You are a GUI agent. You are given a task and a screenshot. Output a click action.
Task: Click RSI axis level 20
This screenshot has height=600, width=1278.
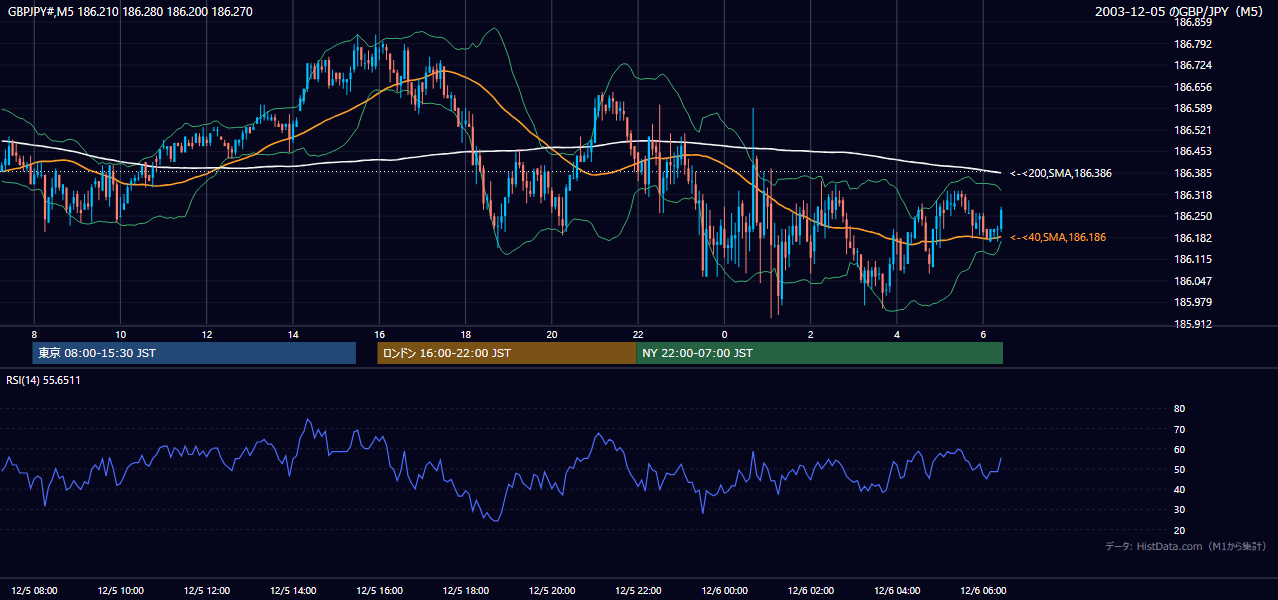(1179, 531)
